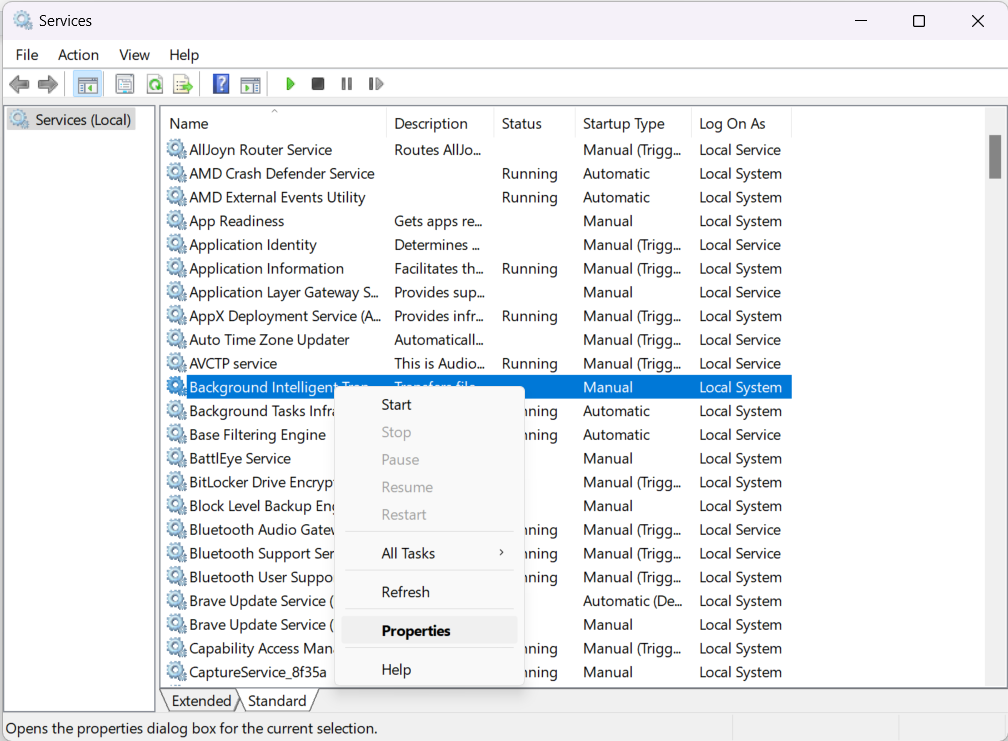Click the Export List toolbar icon
This screenshot has width=1008, height=741.
pos(182,84)
